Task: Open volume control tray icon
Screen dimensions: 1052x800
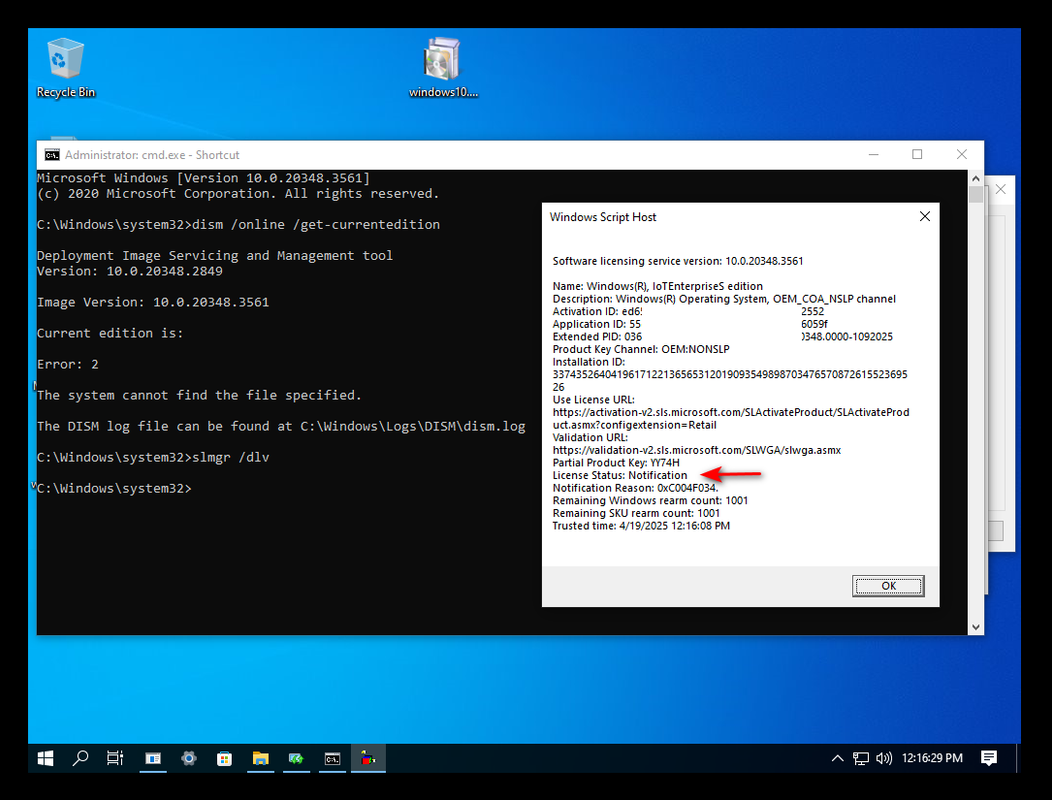Action: pos(884,758)
